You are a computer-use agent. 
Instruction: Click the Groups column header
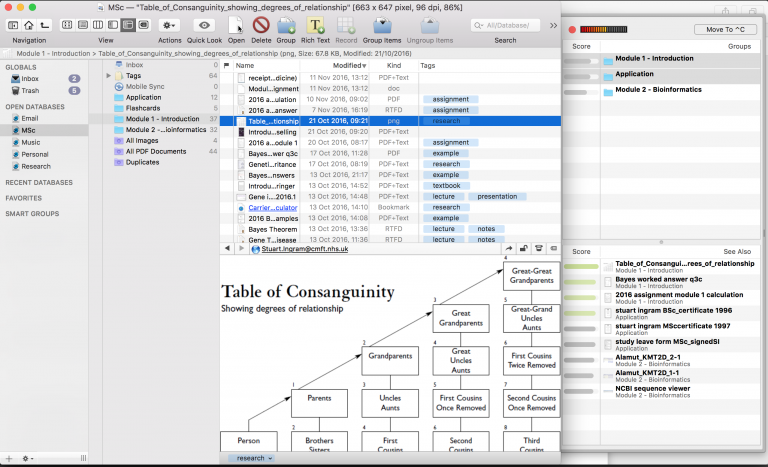739,46
